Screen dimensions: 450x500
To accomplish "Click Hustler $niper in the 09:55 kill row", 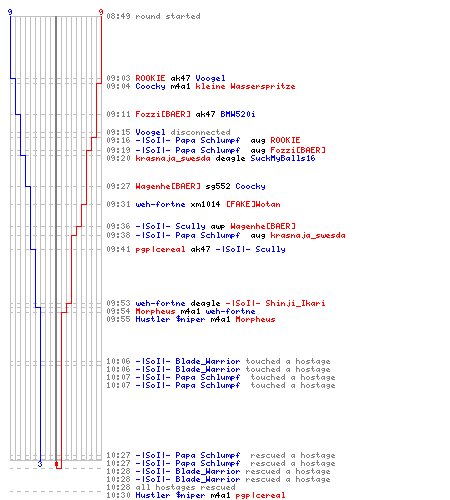I will pyautogui.click(x=170, y=319).
